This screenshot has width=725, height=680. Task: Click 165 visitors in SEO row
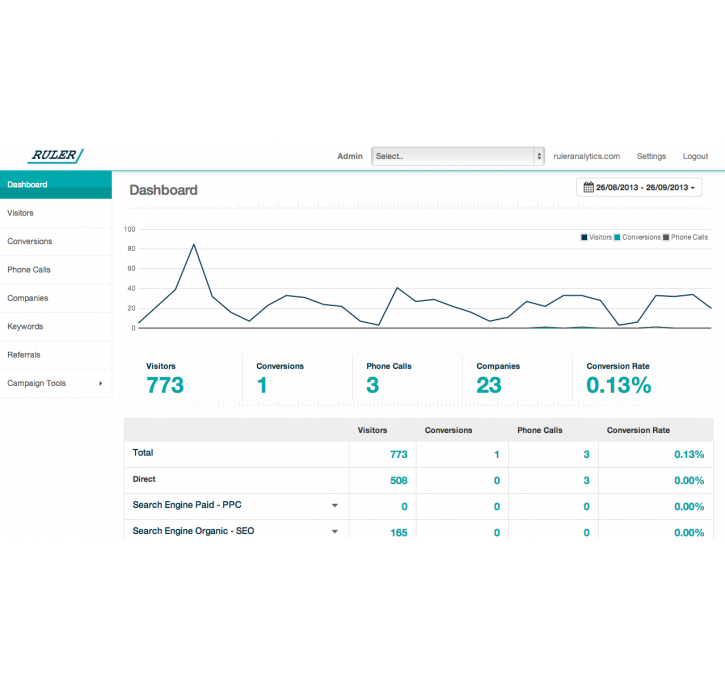[x=399, y=533]
